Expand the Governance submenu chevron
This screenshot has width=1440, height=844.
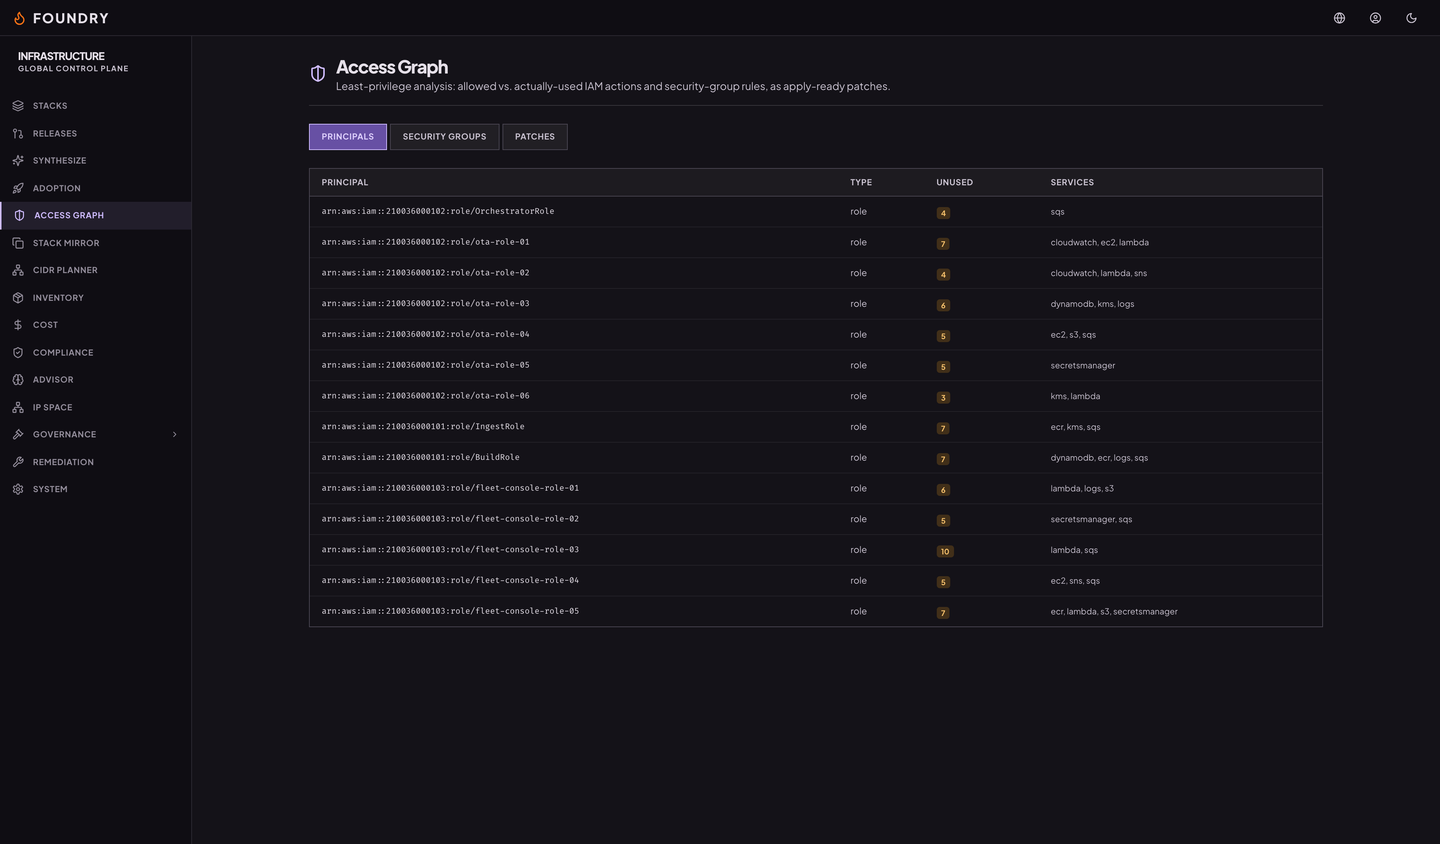pyautogui.click(x=174, y=434)
